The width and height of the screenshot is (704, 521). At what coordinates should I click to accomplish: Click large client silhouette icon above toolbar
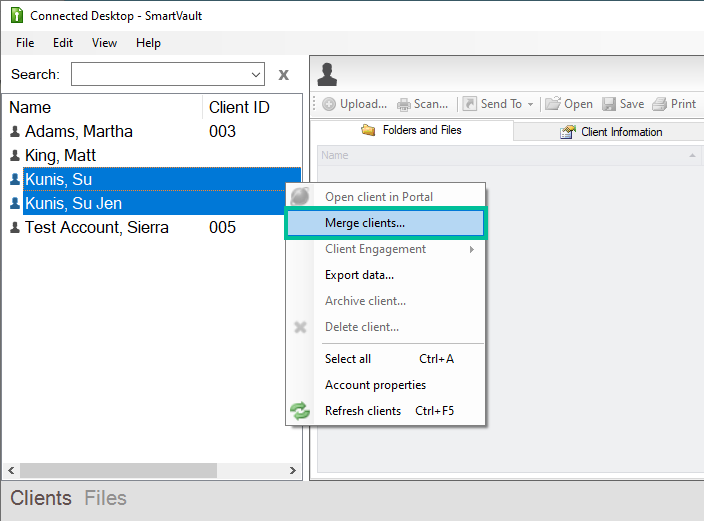tap(327, 74)
